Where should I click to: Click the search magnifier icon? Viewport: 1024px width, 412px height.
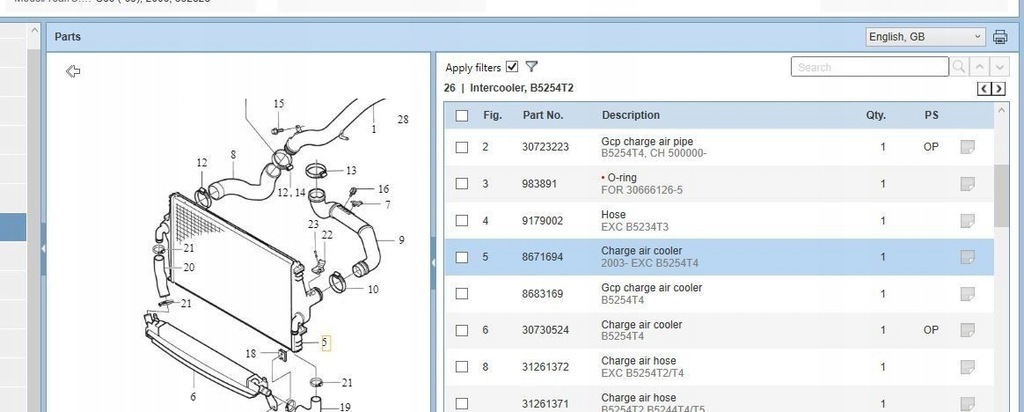(x=959, y=67)
